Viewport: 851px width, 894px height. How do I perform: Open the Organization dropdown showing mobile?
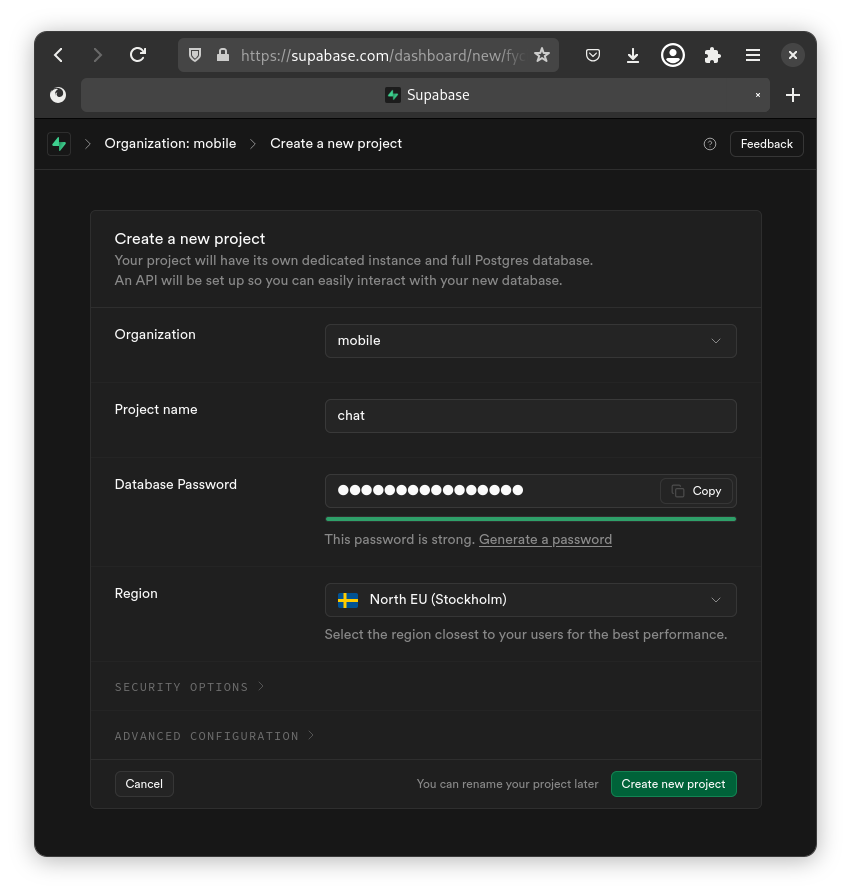pos(531,341)
